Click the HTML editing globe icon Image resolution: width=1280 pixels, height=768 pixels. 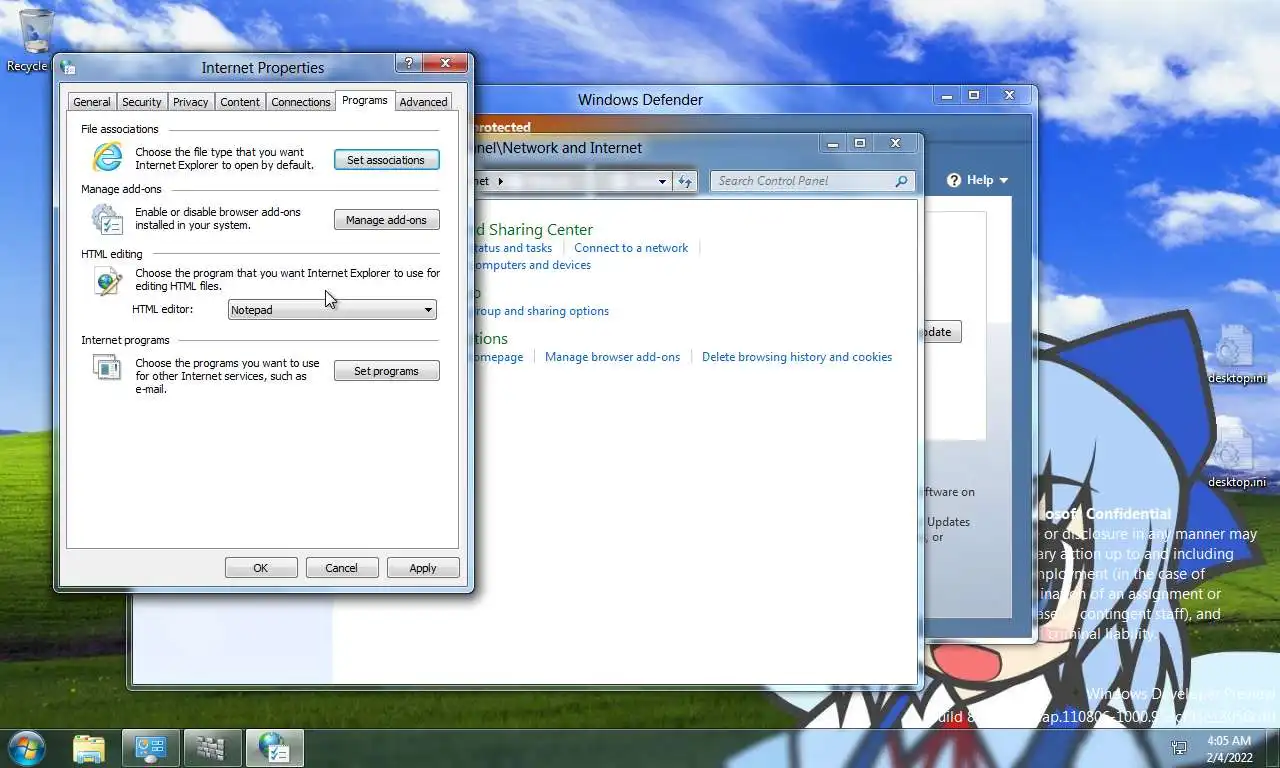pos(107,280)
